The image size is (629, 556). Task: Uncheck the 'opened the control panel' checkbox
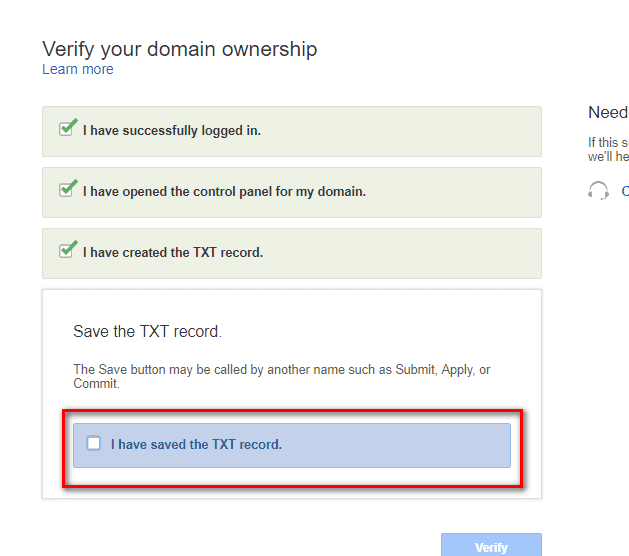coord(66,190)
